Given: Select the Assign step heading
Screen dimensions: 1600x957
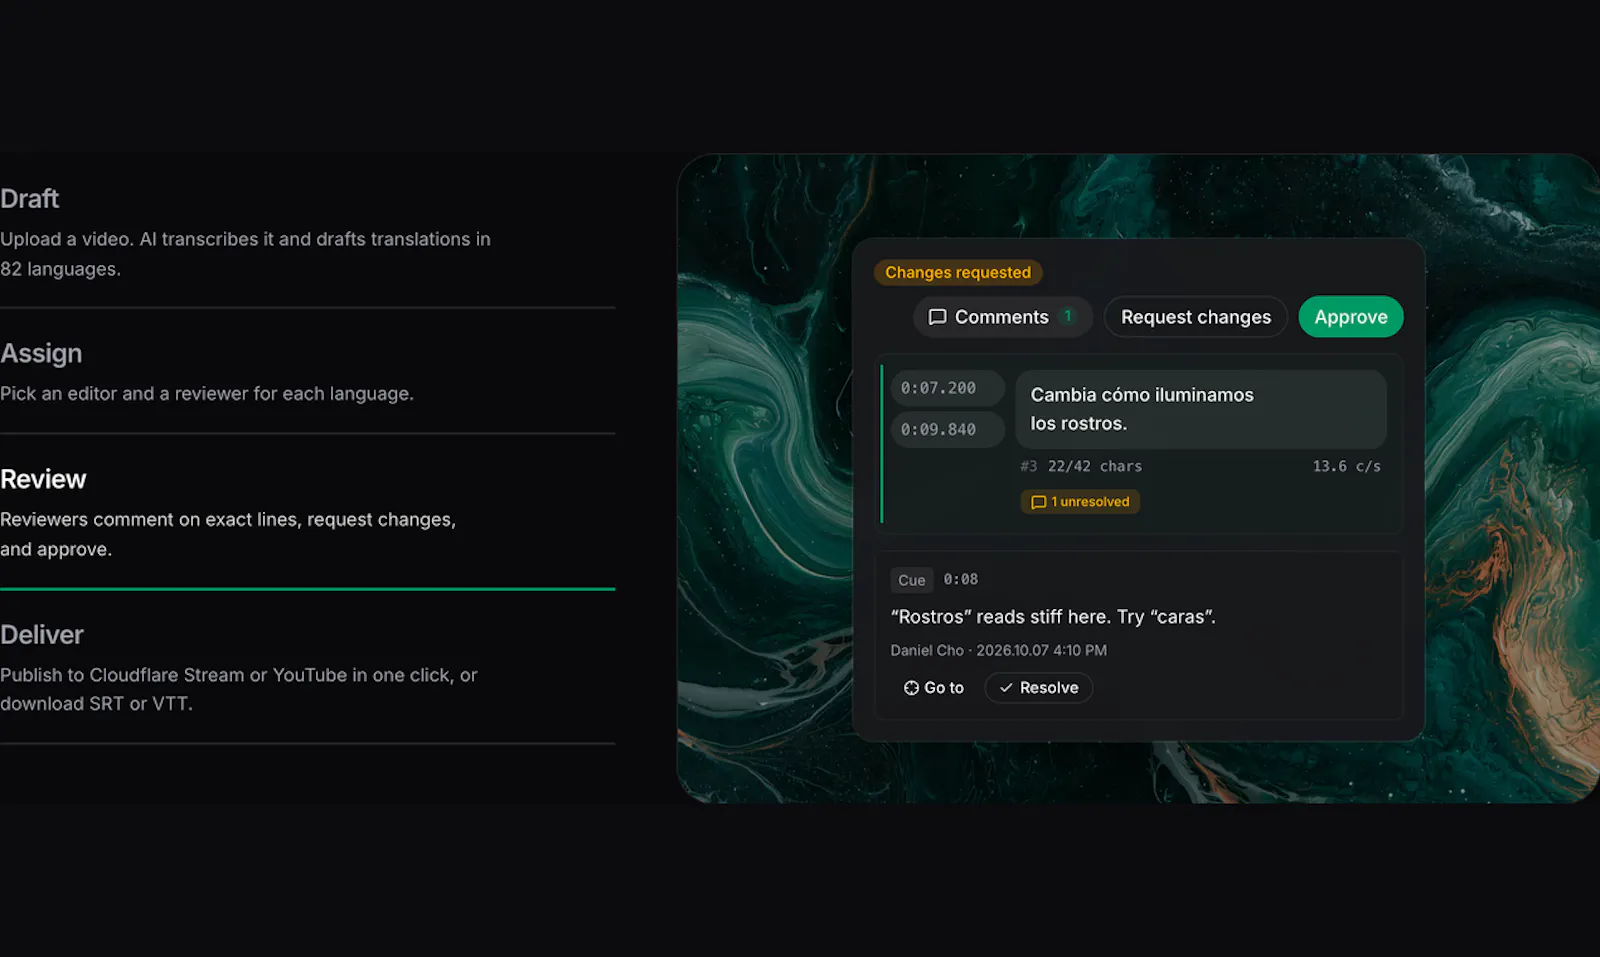Looking at the screenshot, I should [41, 354].
